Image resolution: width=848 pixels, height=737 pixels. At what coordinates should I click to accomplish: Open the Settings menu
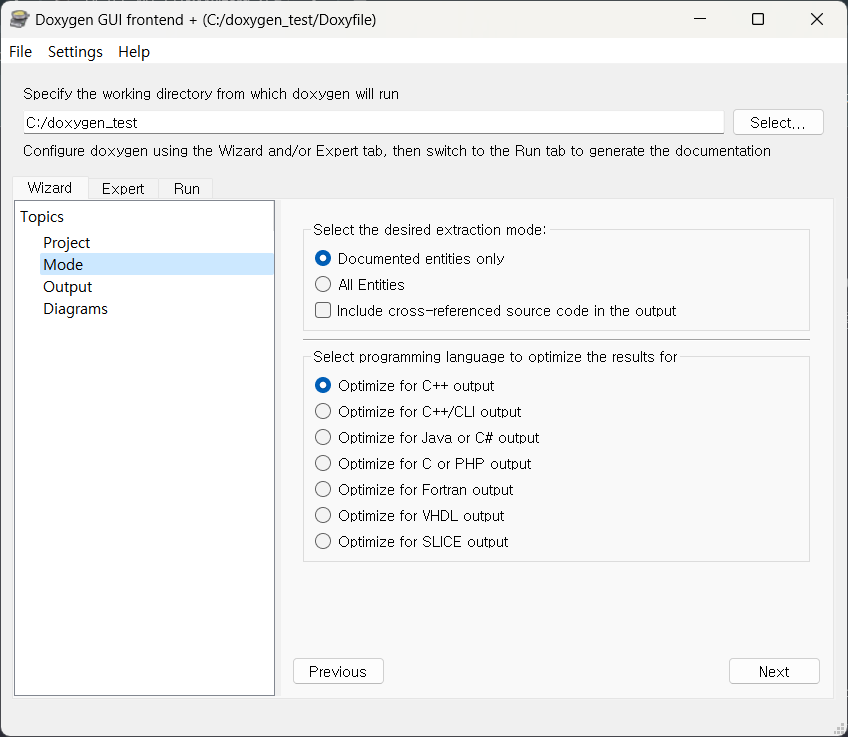tap(75, 52)
